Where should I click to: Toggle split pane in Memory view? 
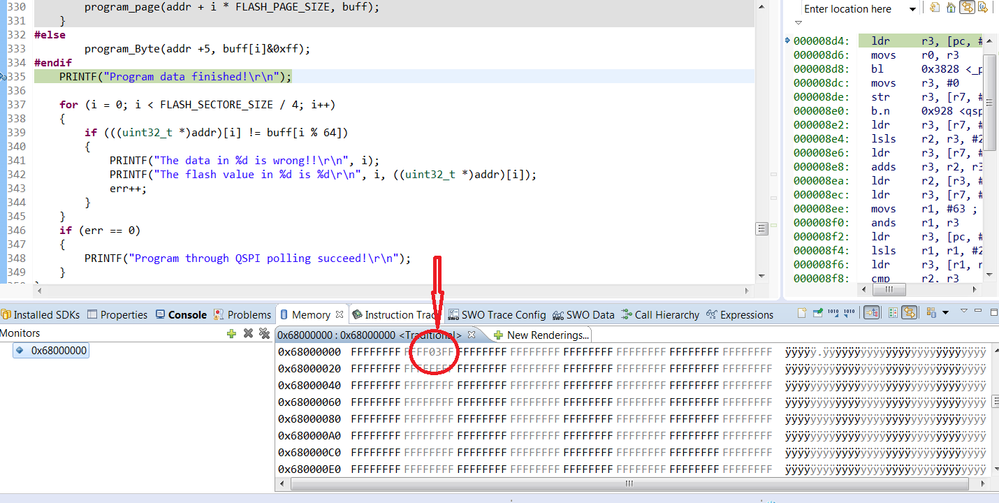point(893,313)
